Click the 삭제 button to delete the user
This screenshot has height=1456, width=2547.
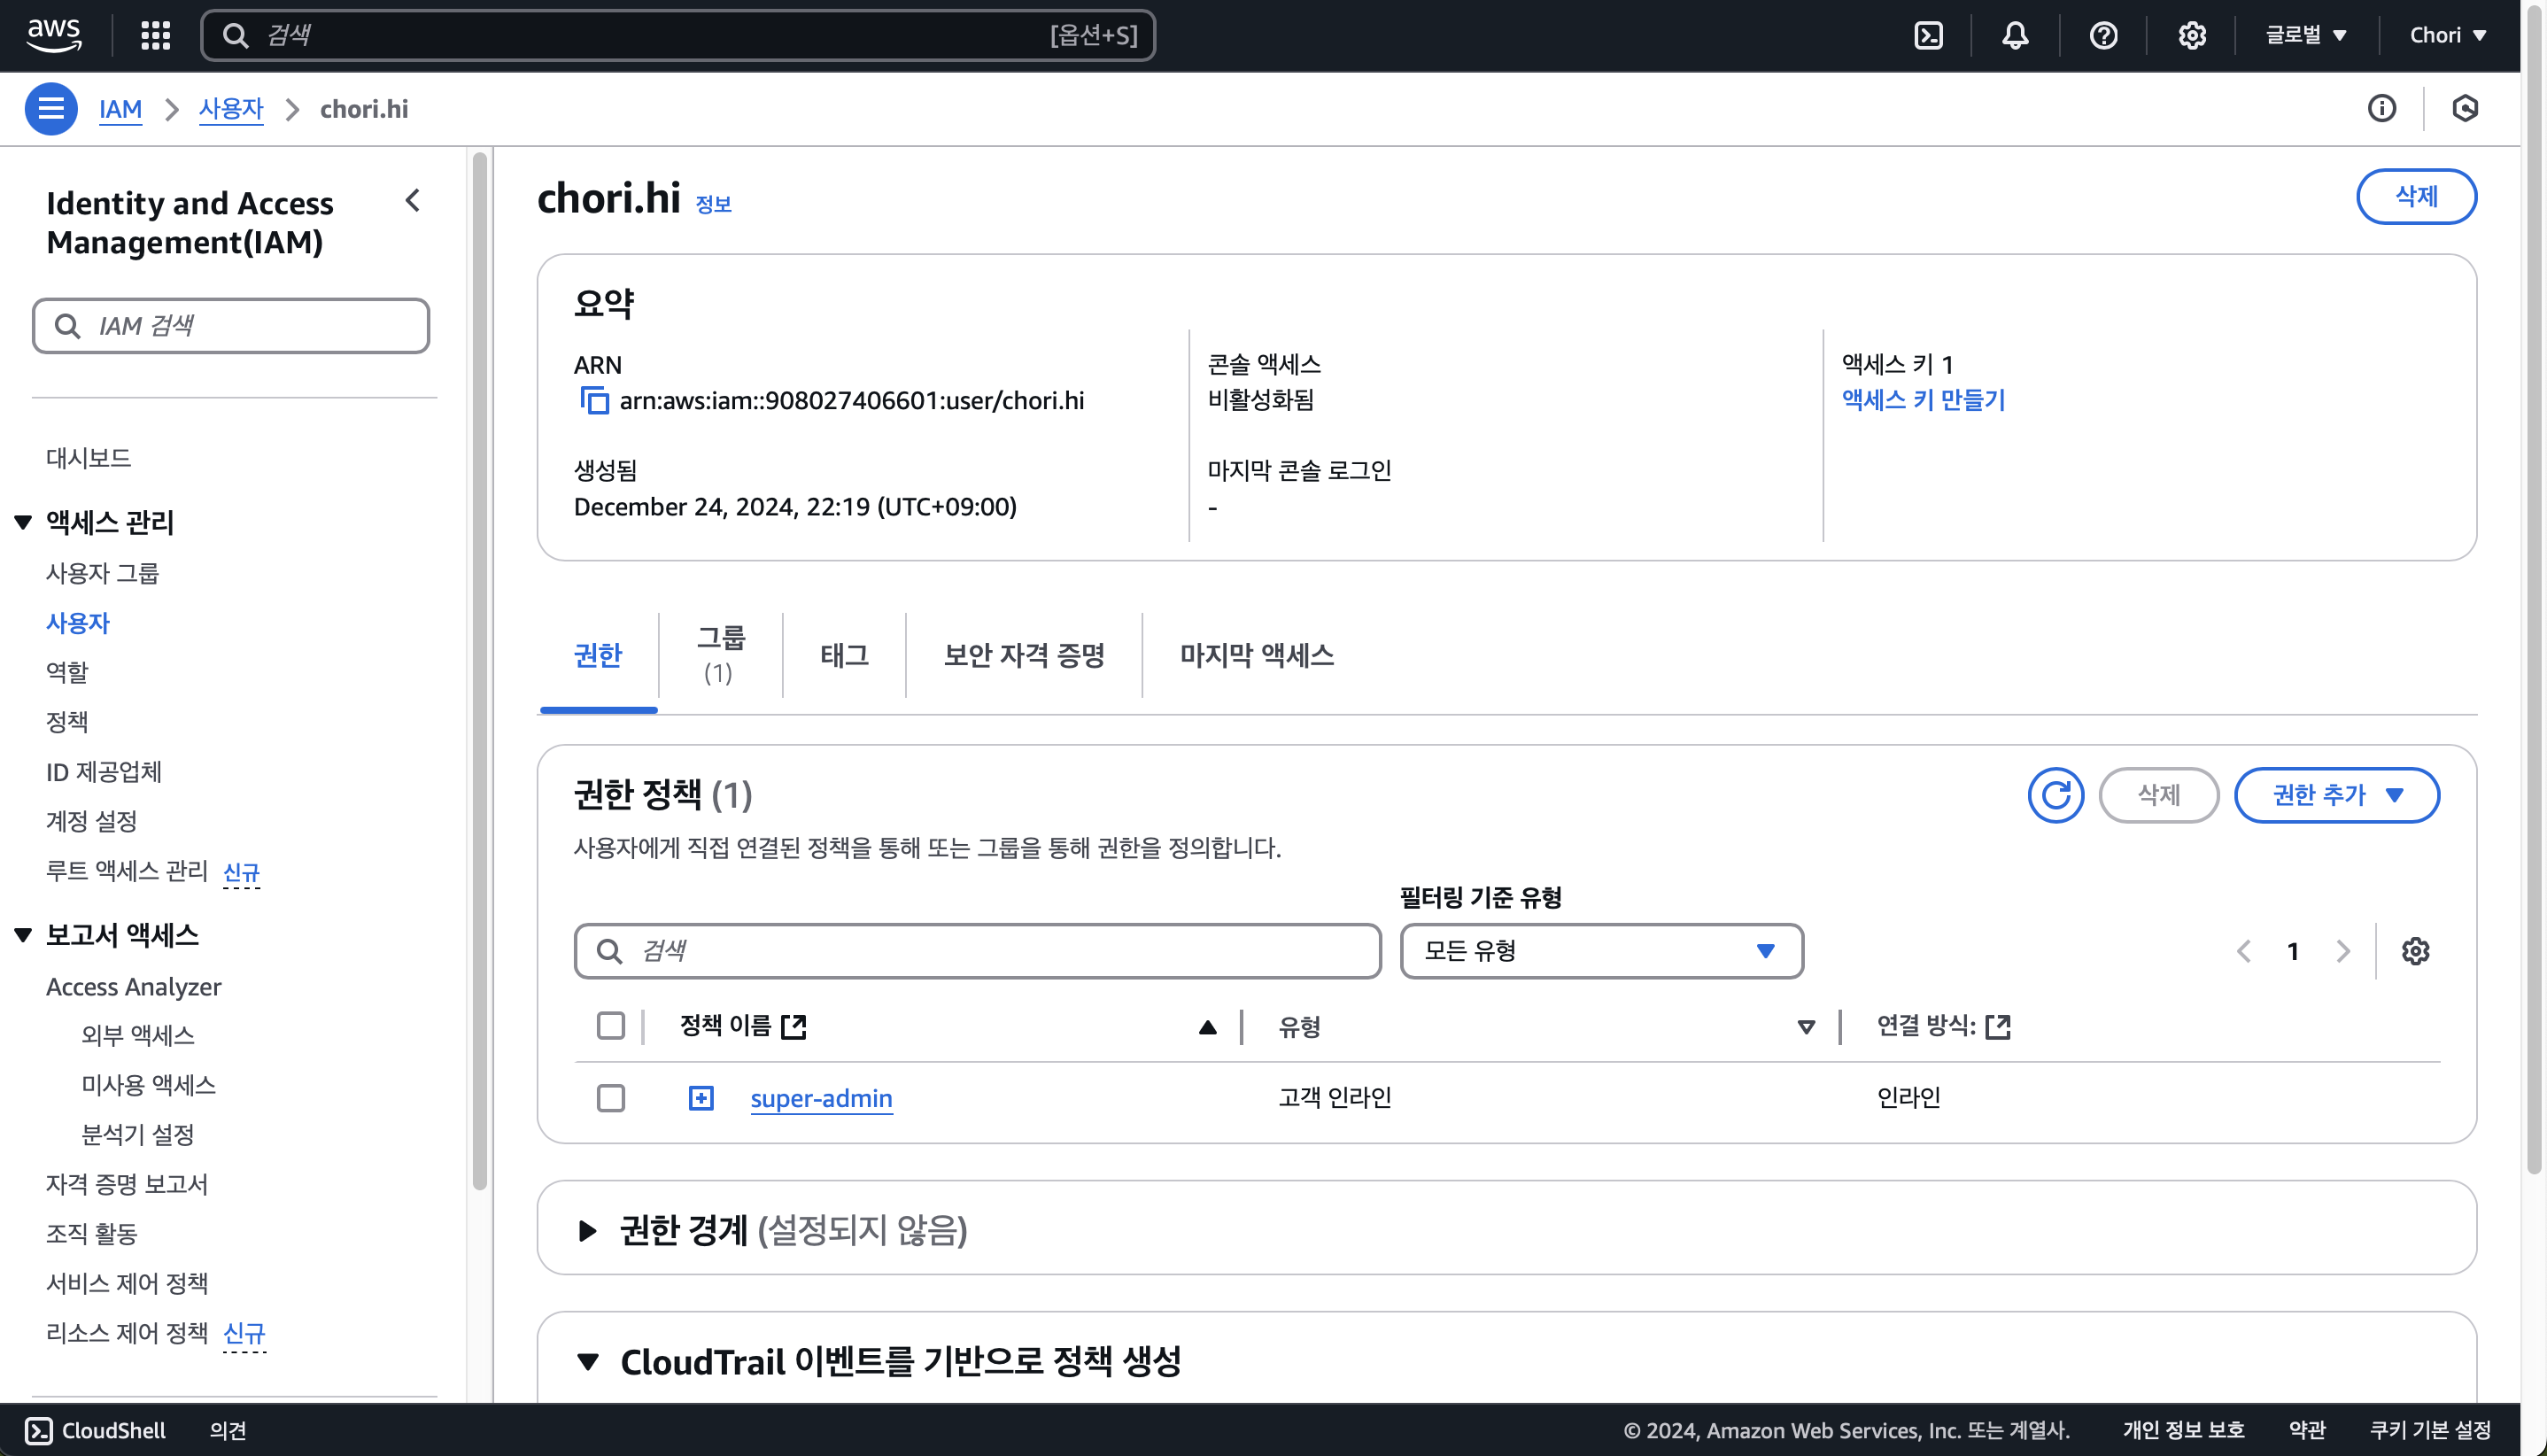click(x=2416, y=197)
